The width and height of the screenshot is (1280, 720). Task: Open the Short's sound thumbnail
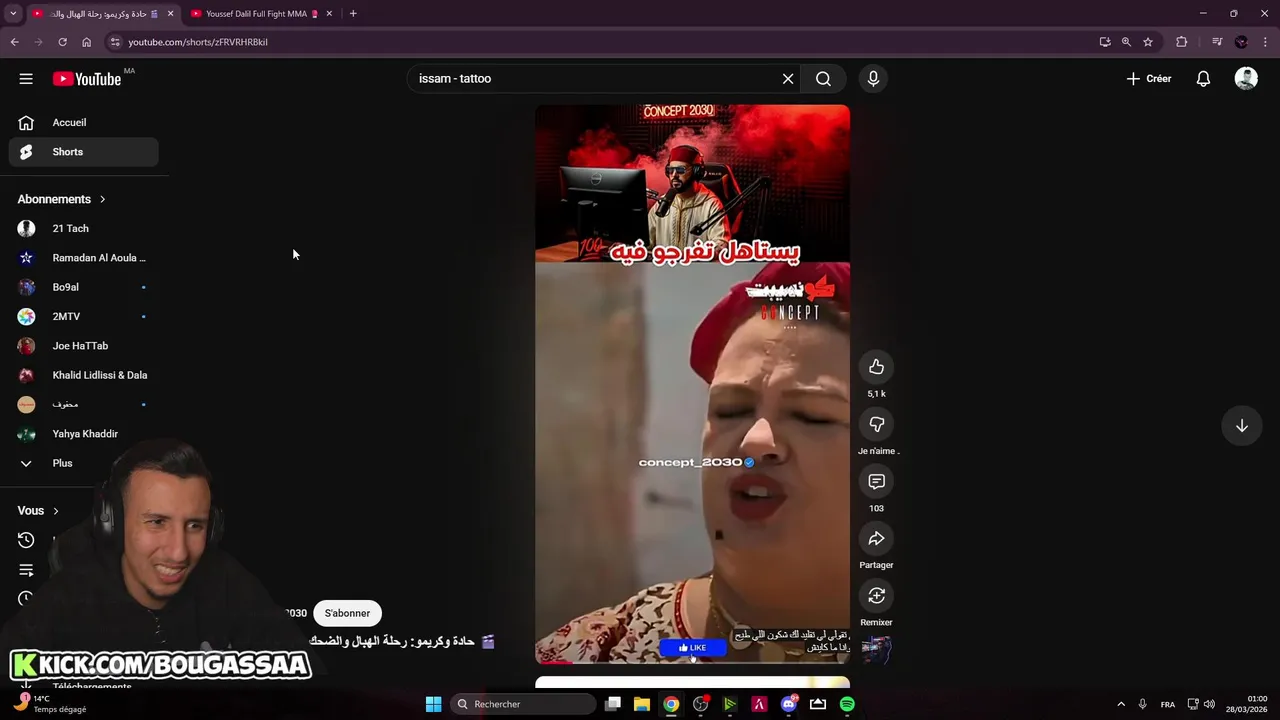point(876,649)
